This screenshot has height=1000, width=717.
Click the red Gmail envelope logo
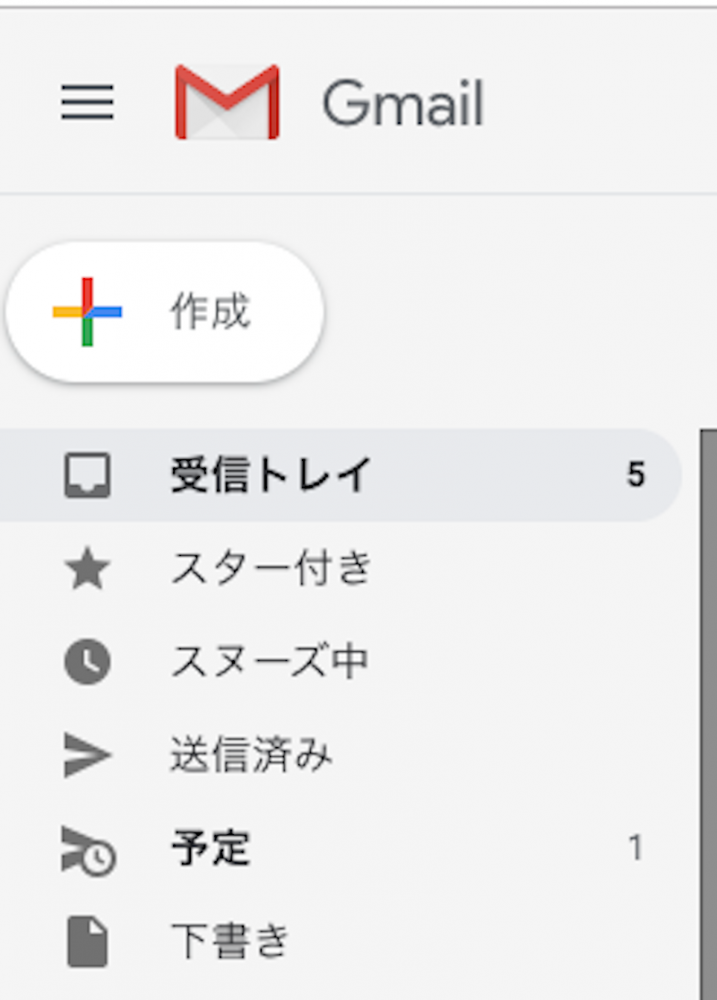[227, 102]
